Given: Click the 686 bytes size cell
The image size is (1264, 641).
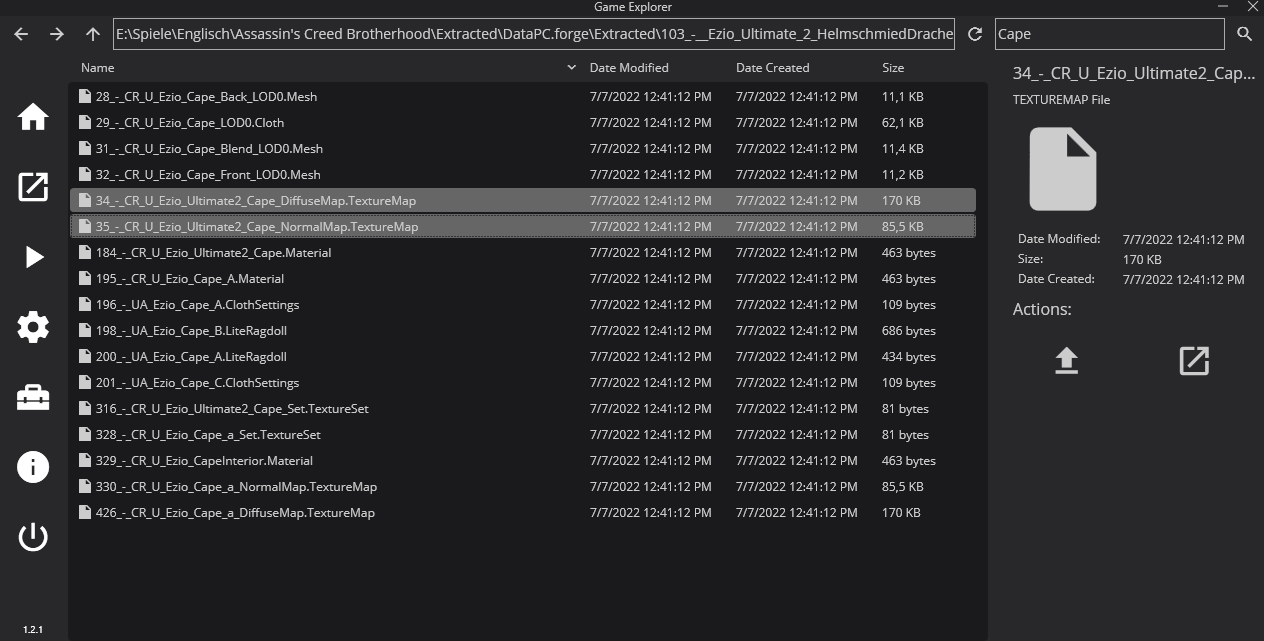Looking at the screenshot, I should pos(908,331).
